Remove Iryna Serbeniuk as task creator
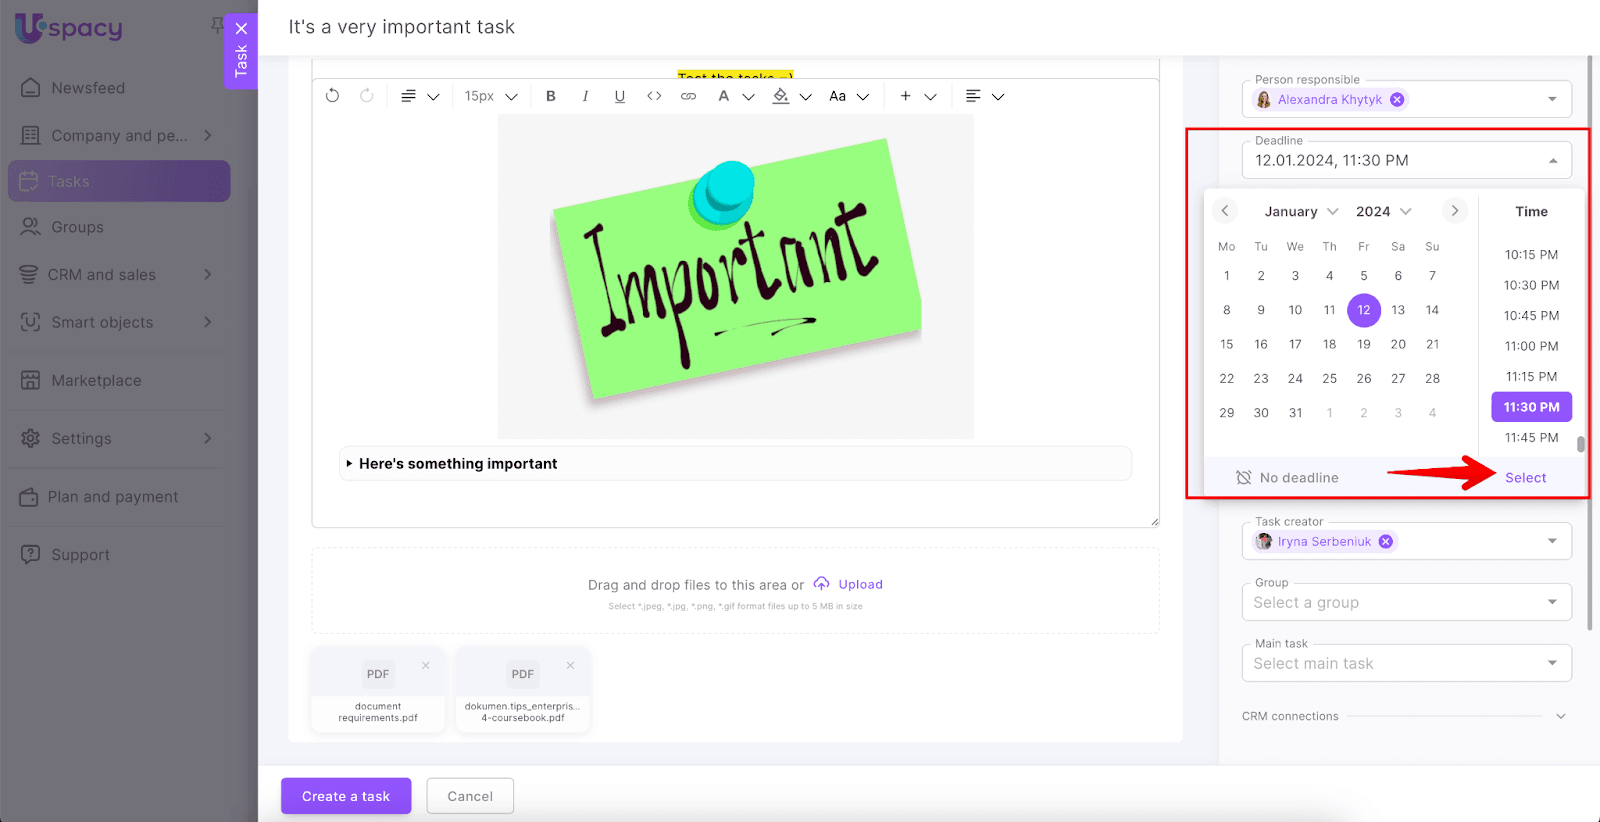The width and height of the screenshot is (1600, 822). pos(1386,542)
